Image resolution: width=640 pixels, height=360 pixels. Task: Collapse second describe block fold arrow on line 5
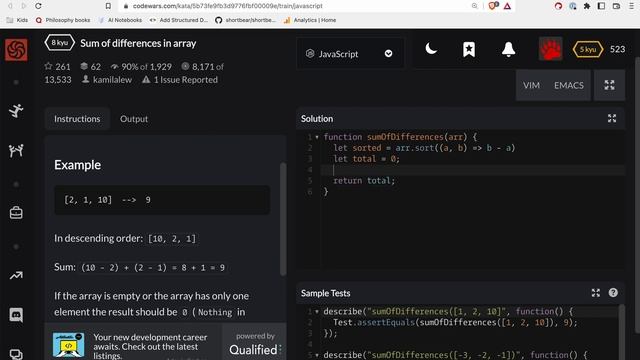point(317,355)
